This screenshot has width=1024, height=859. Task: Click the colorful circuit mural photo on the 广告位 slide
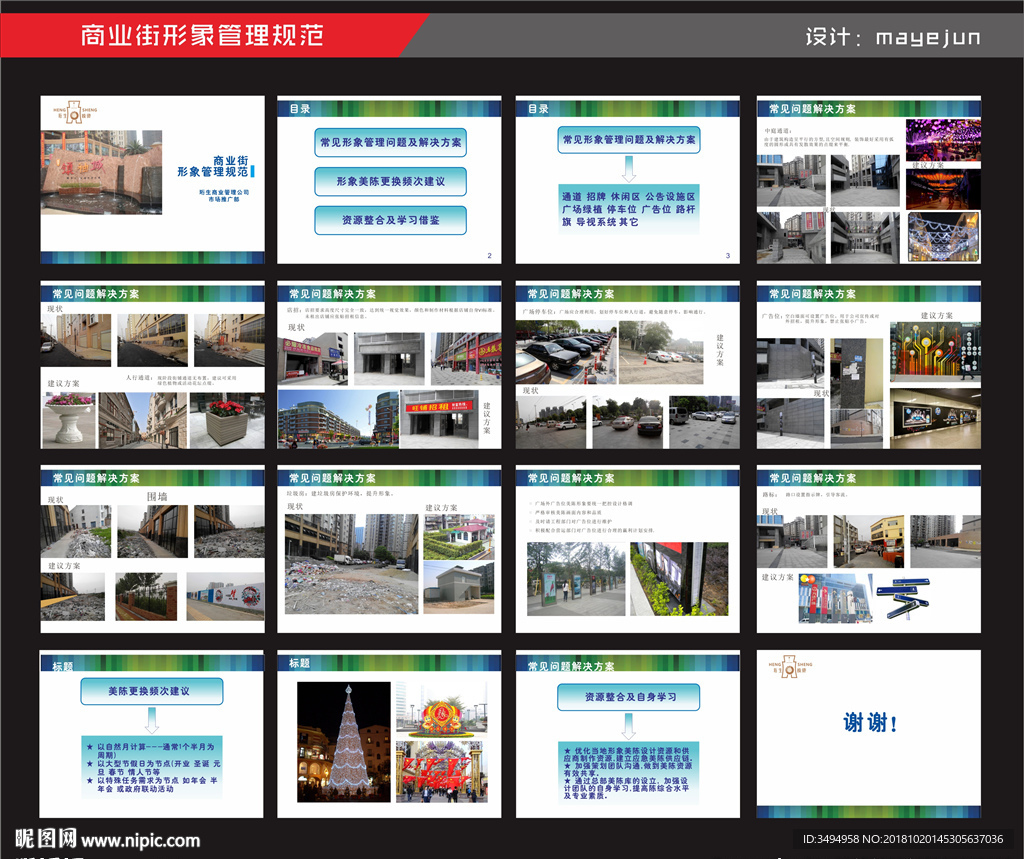coord(935,351)
